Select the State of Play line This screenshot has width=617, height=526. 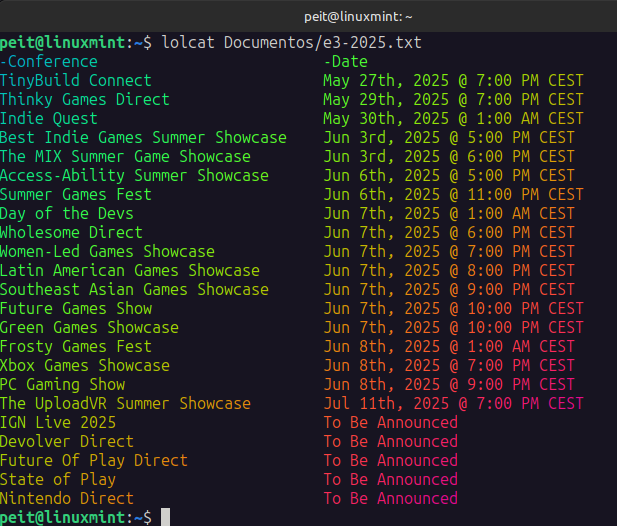pyautogui.click(x=58, y=480)
